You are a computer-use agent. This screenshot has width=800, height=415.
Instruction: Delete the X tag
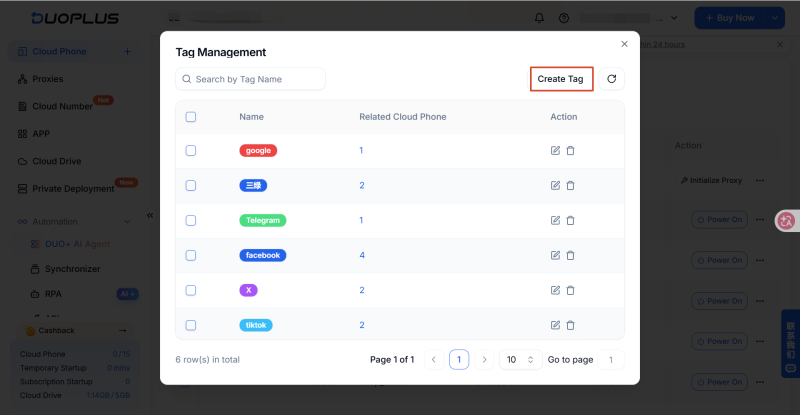tap(570, 290)
